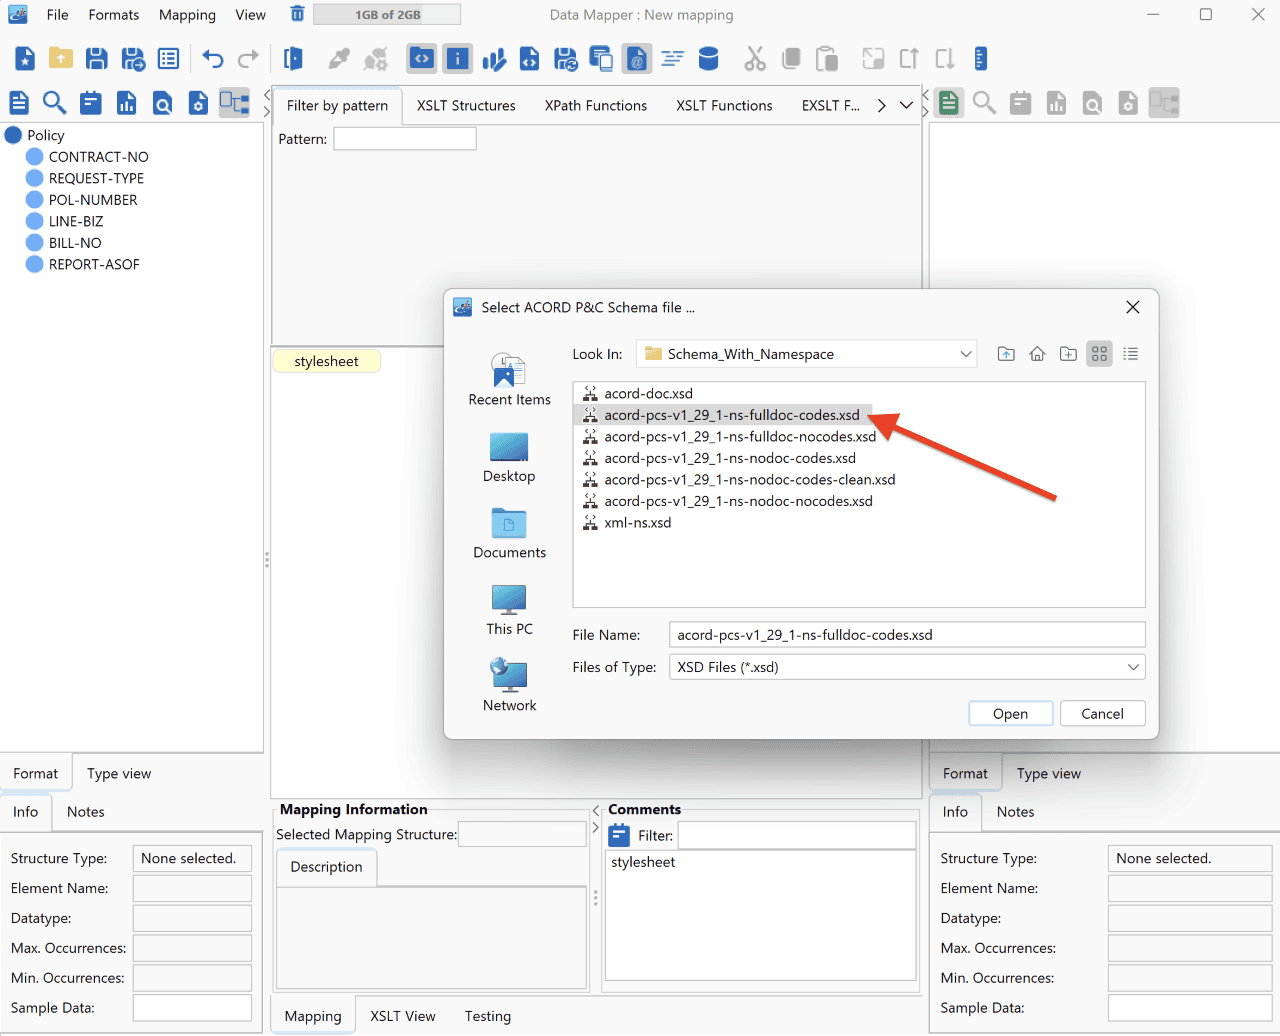Switch to the XPath Functions tab
This screenshot has width=1280, height=1036.
coord(596,106)
